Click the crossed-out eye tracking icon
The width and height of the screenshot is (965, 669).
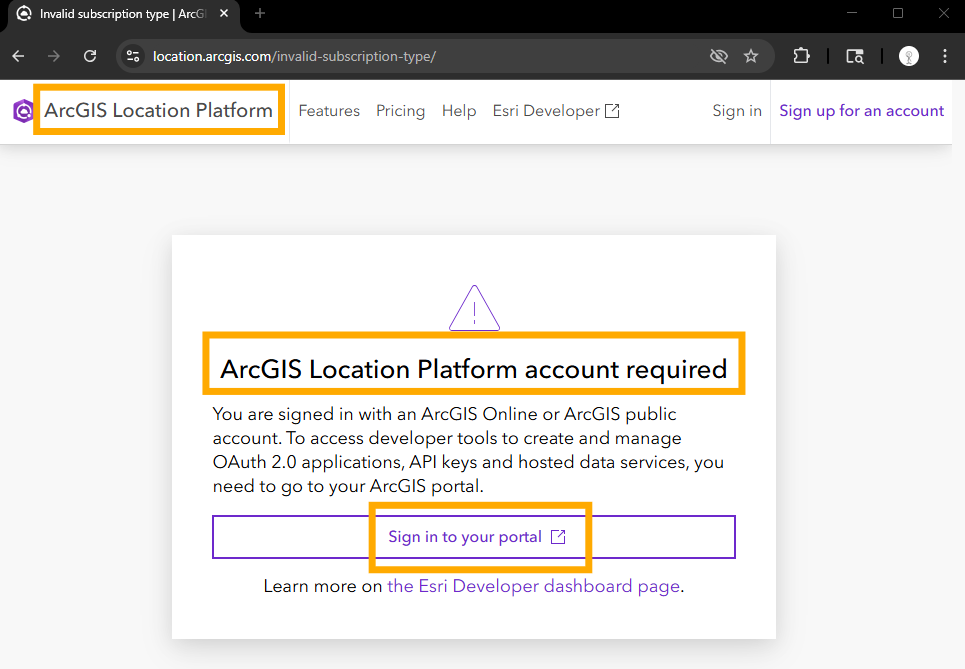point(718,56)
